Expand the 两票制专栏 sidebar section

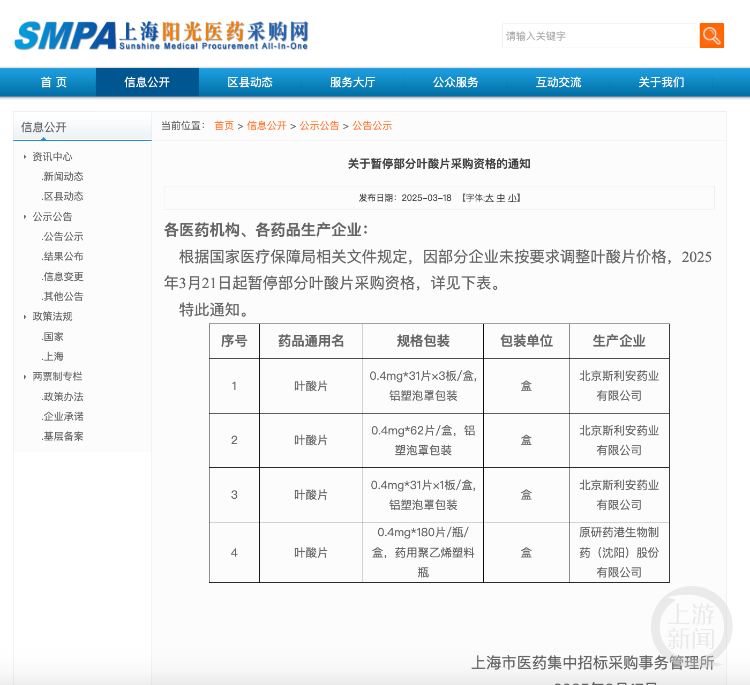57,377
